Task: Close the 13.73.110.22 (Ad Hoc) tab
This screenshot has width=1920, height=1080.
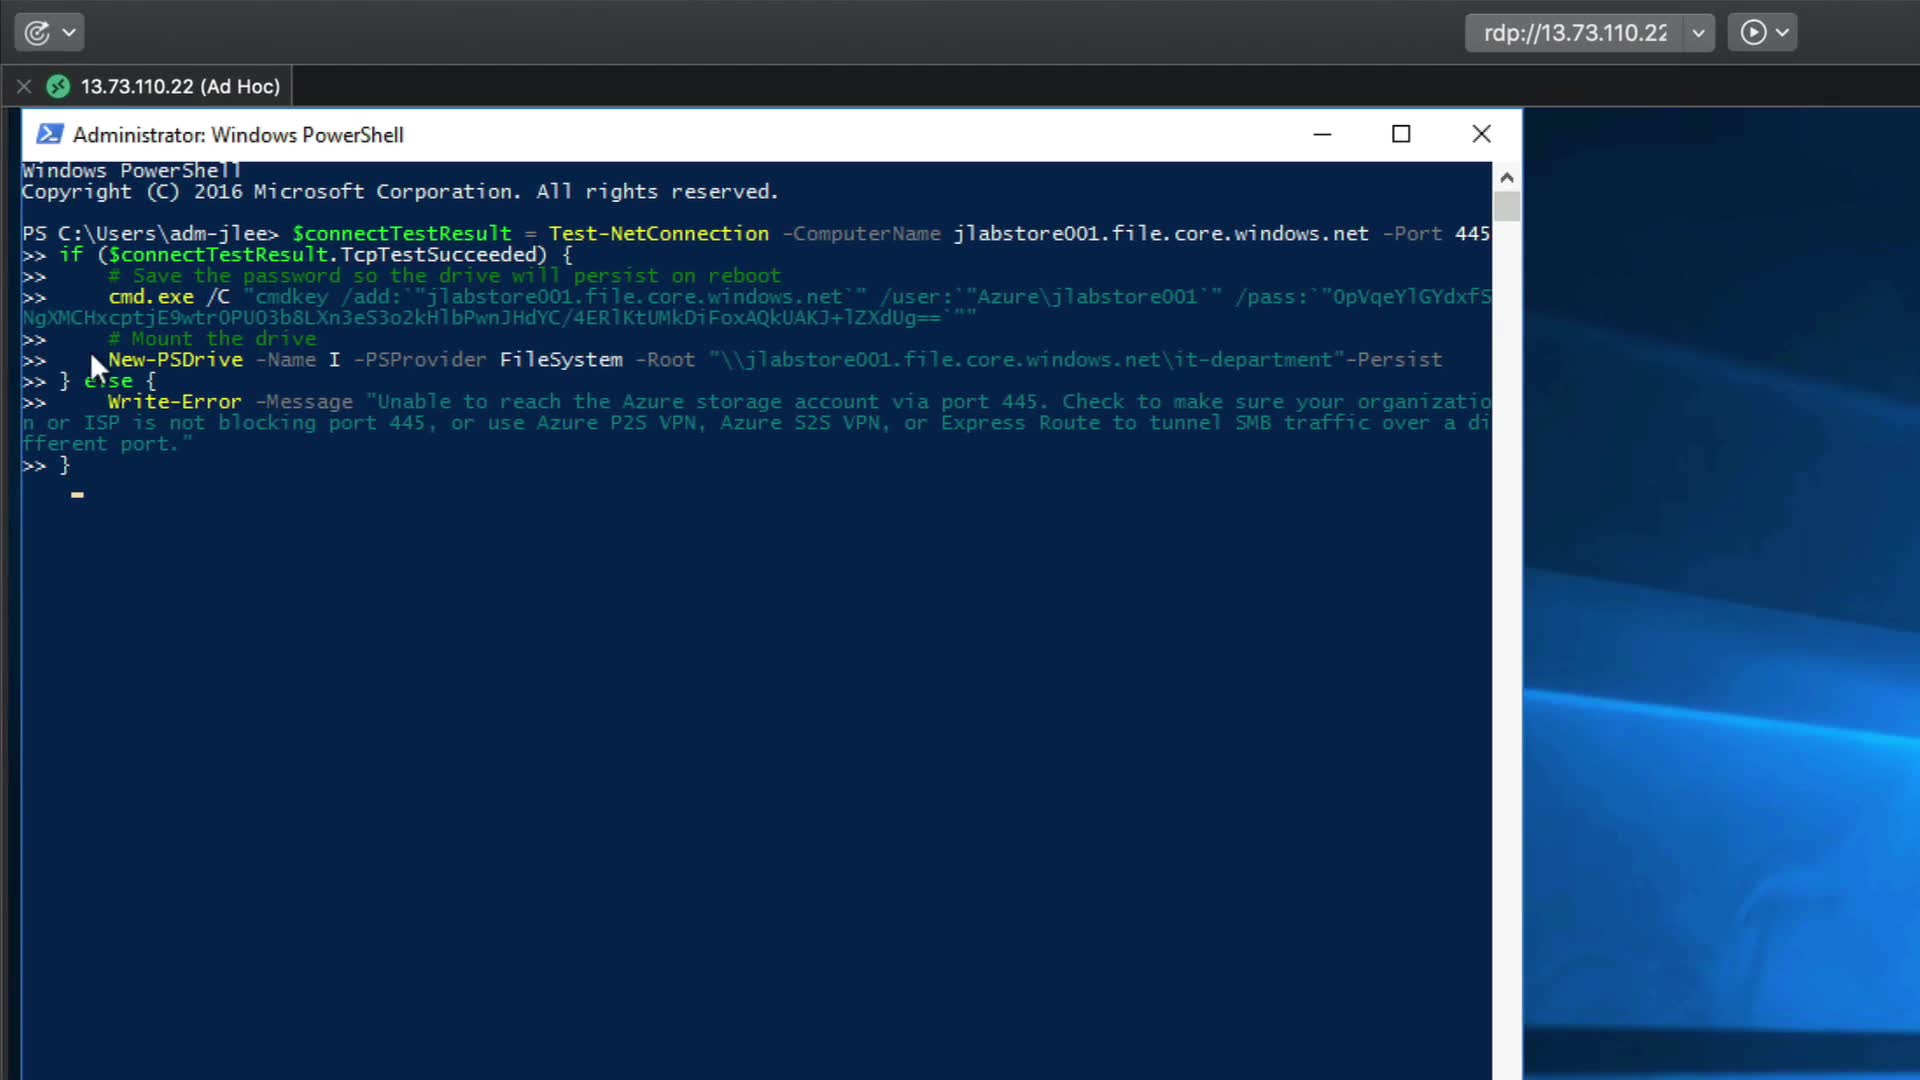Action: point(24,87)
